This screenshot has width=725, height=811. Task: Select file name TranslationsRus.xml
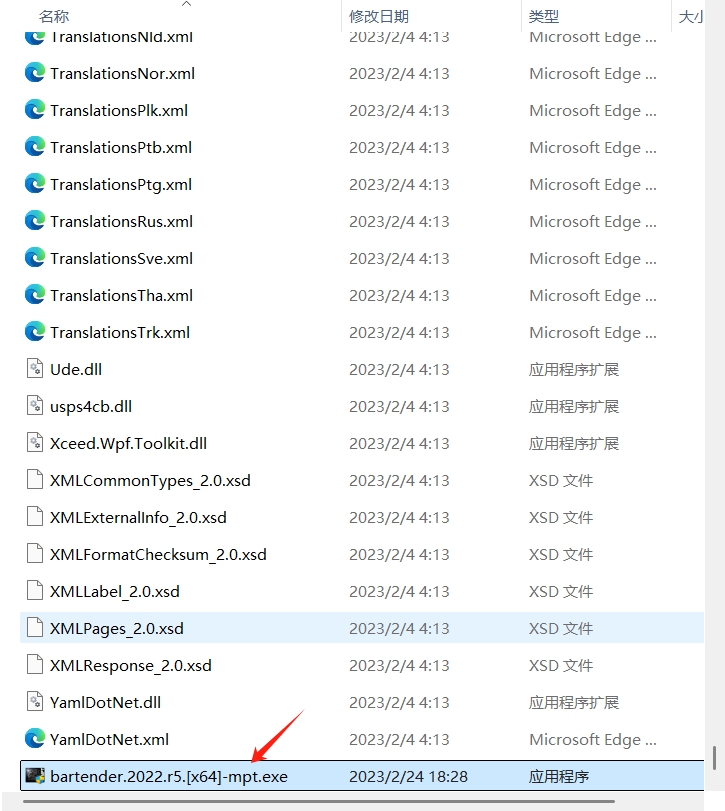[122, 221]
